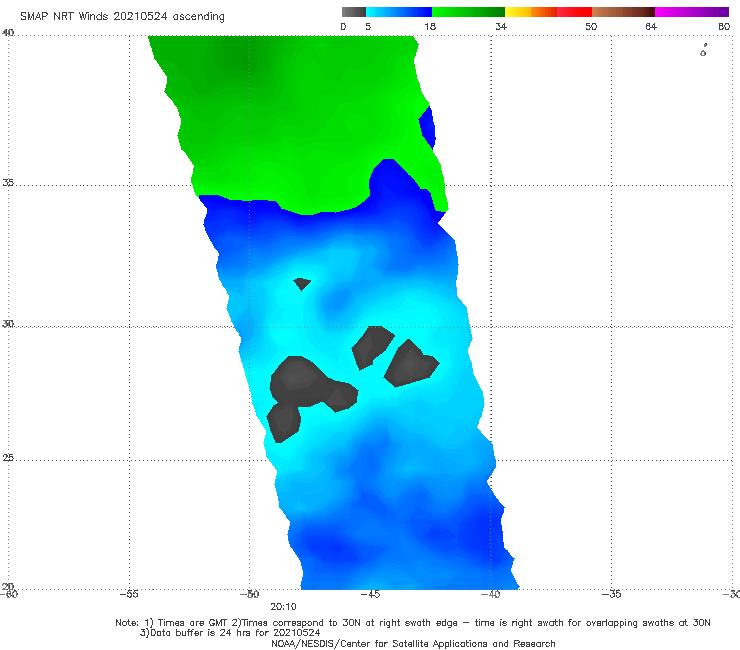Click the title 'SMAP NRT Winds 20210524 ascending'
The height and width of the screenshot is (650, 740).
(122, 16)
